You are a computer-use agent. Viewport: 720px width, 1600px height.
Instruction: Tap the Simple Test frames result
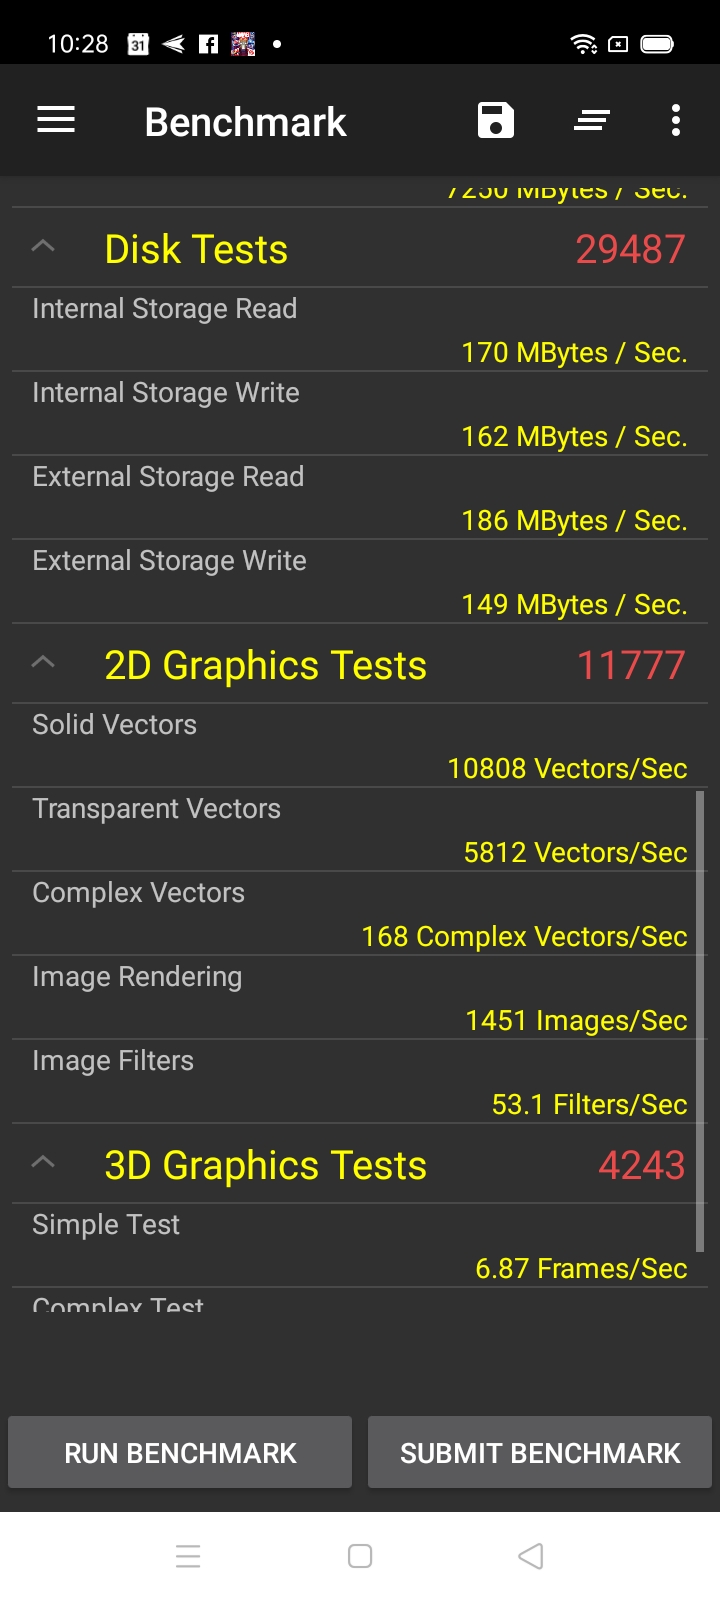click(x=581, y=1268)
